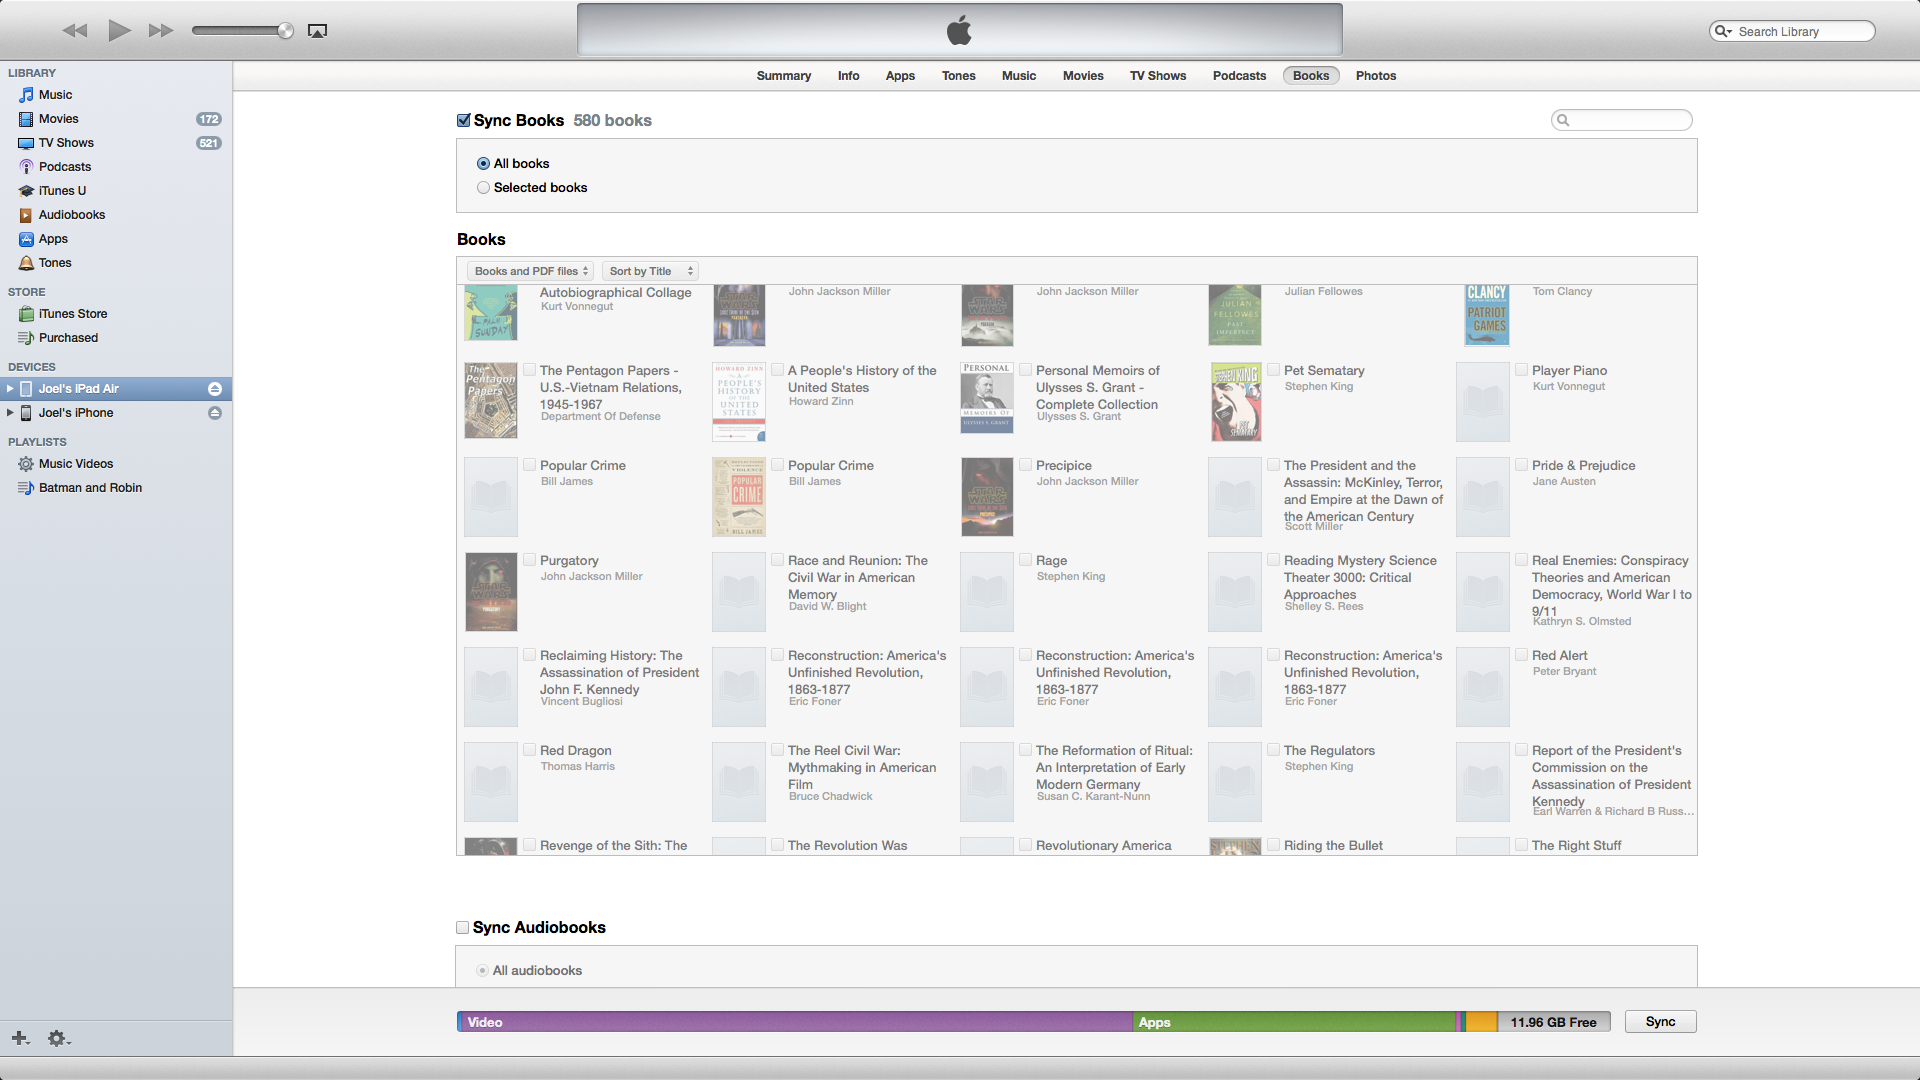
Task: Check the Precipice book checkbox
Action: (x=1025, y=465)
